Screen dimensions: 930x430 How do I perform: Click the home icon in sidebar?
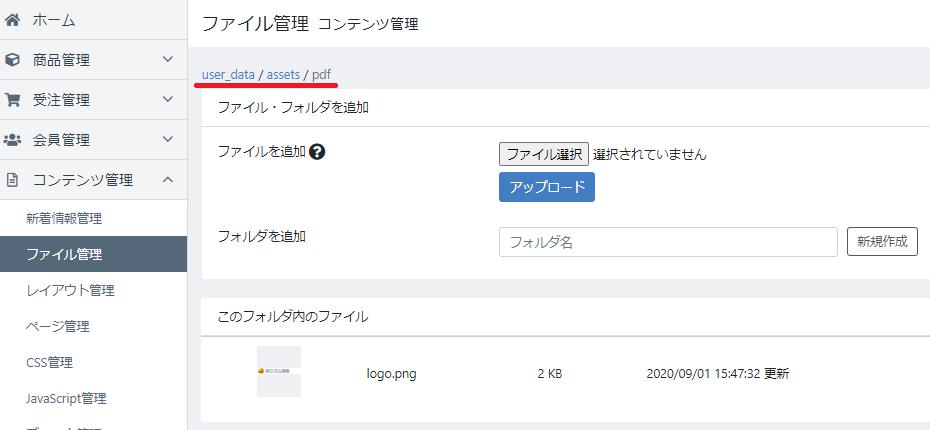pos(12,20)
